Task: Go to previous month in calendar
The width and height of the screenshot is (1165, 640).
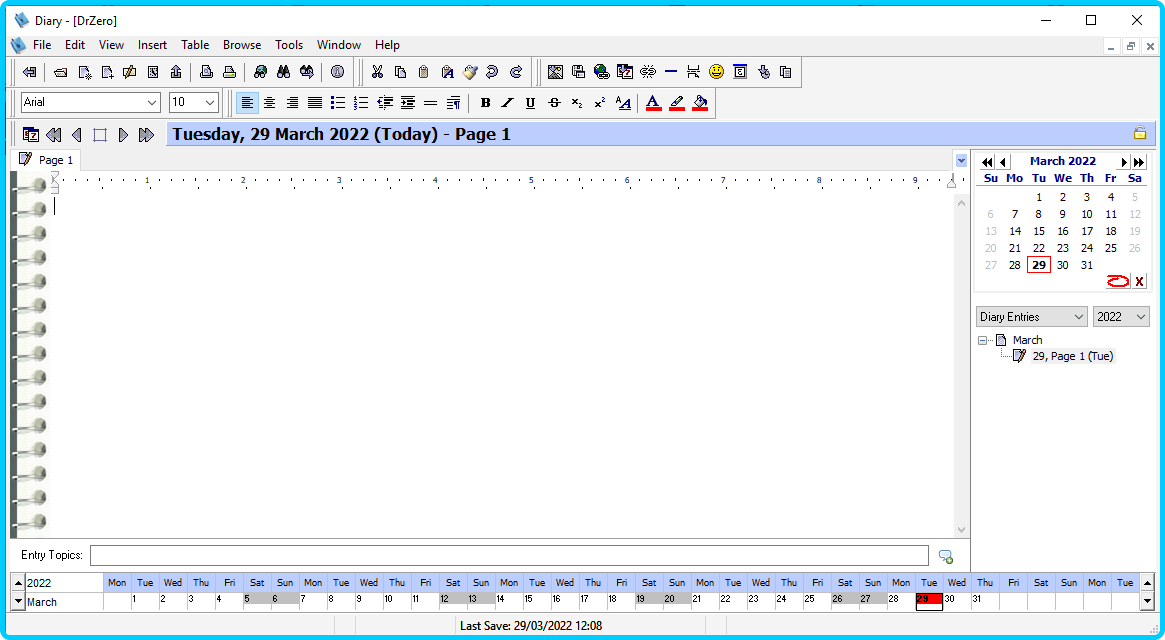Action: coord(1003,161)
